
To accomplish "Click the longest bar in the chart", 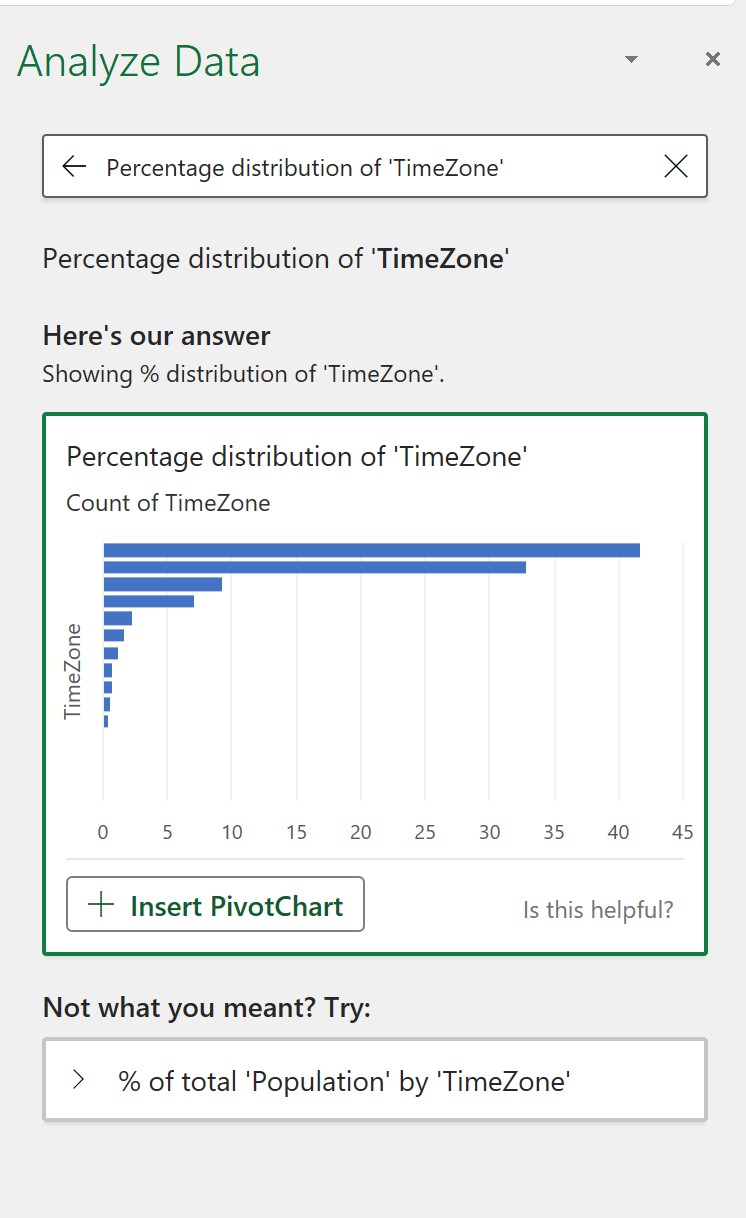I will [x=370, y=547].
